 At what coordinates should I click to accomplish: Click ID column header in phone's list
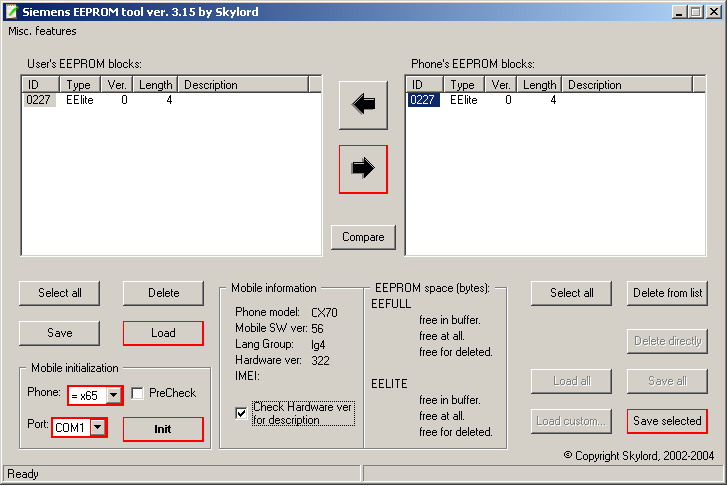tap(425, 85)
